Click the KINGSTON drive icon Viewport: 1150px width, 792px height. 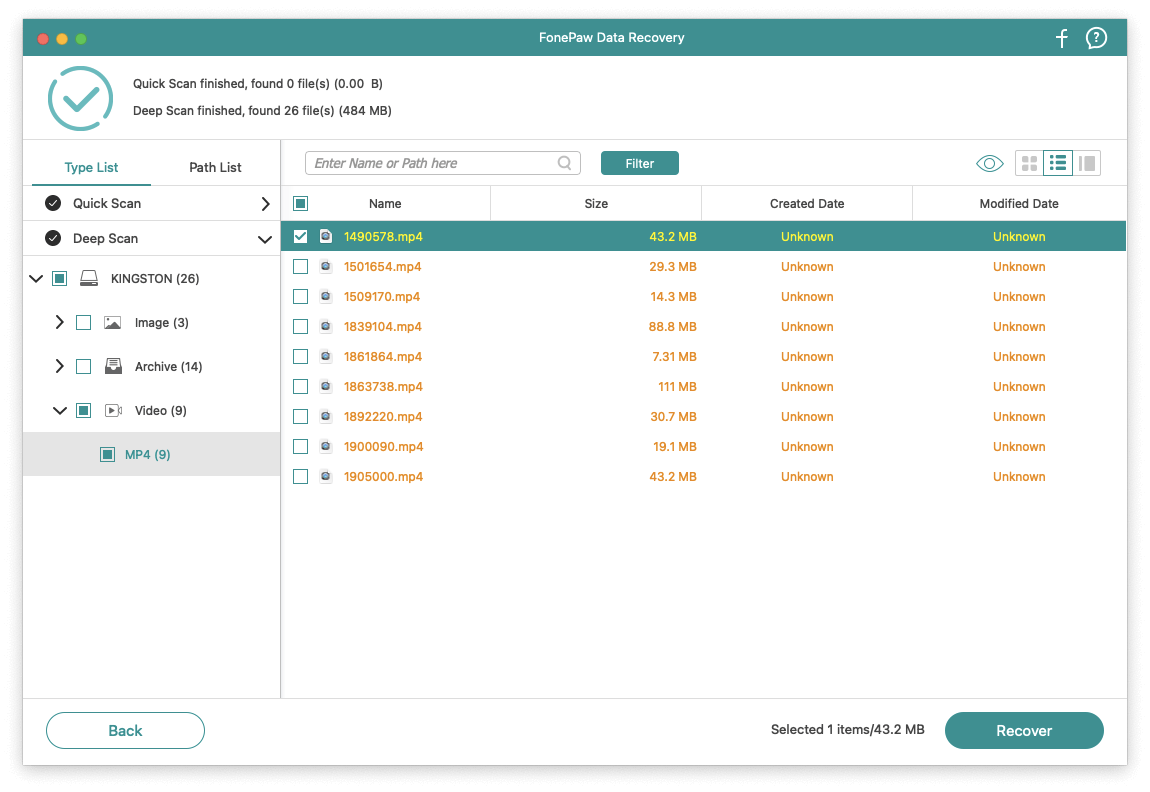point(89,278)
